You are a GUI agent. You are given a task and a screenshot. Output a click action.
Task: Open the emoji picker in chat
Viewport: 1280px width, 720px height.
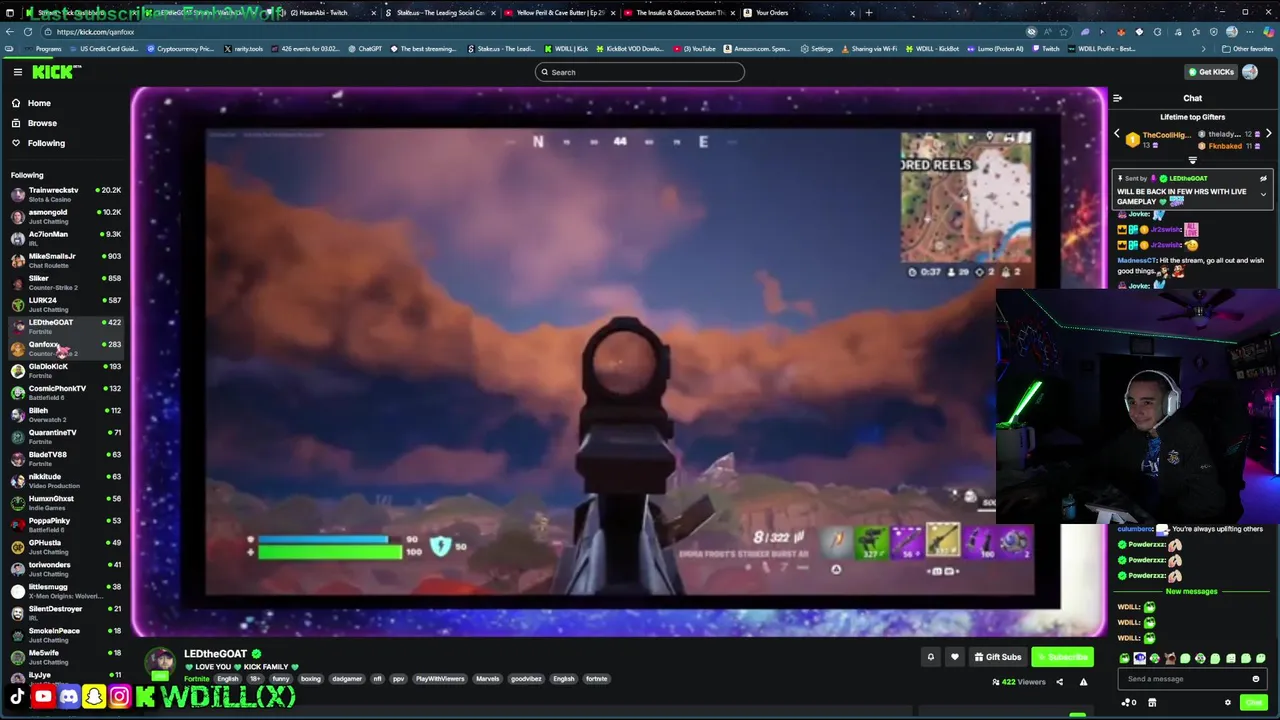pyautogui.click(x=1256, y=679)
